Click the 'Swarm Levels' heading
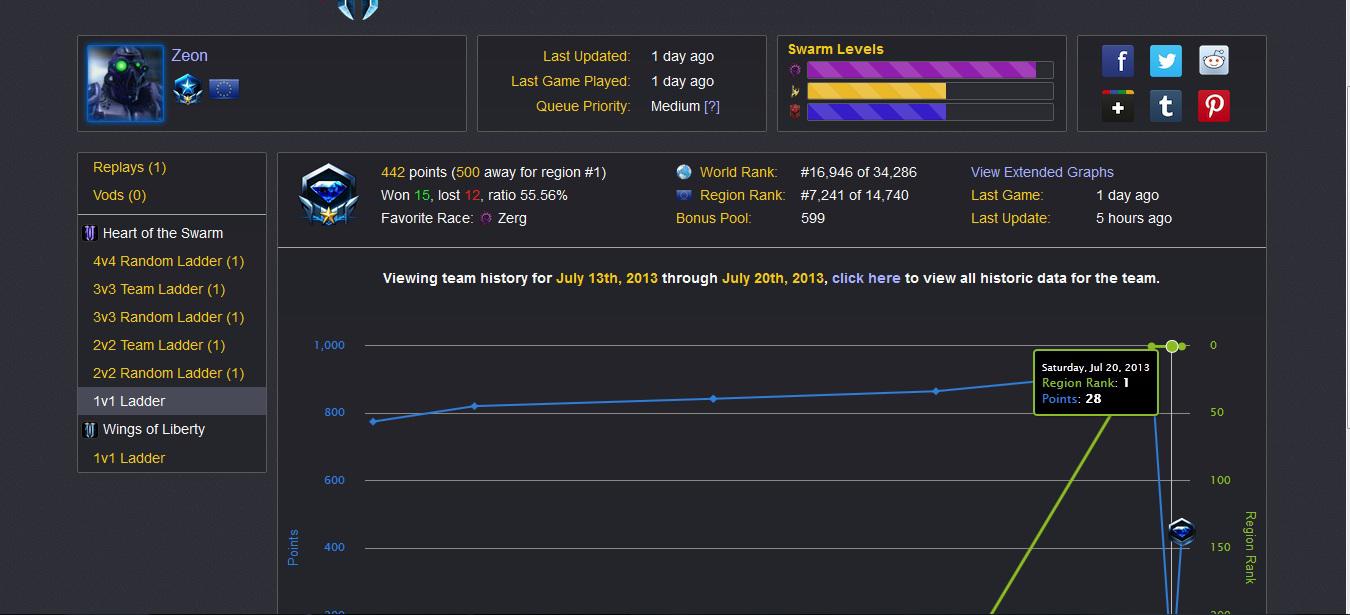1350x615 pixels. pos(836,49)
